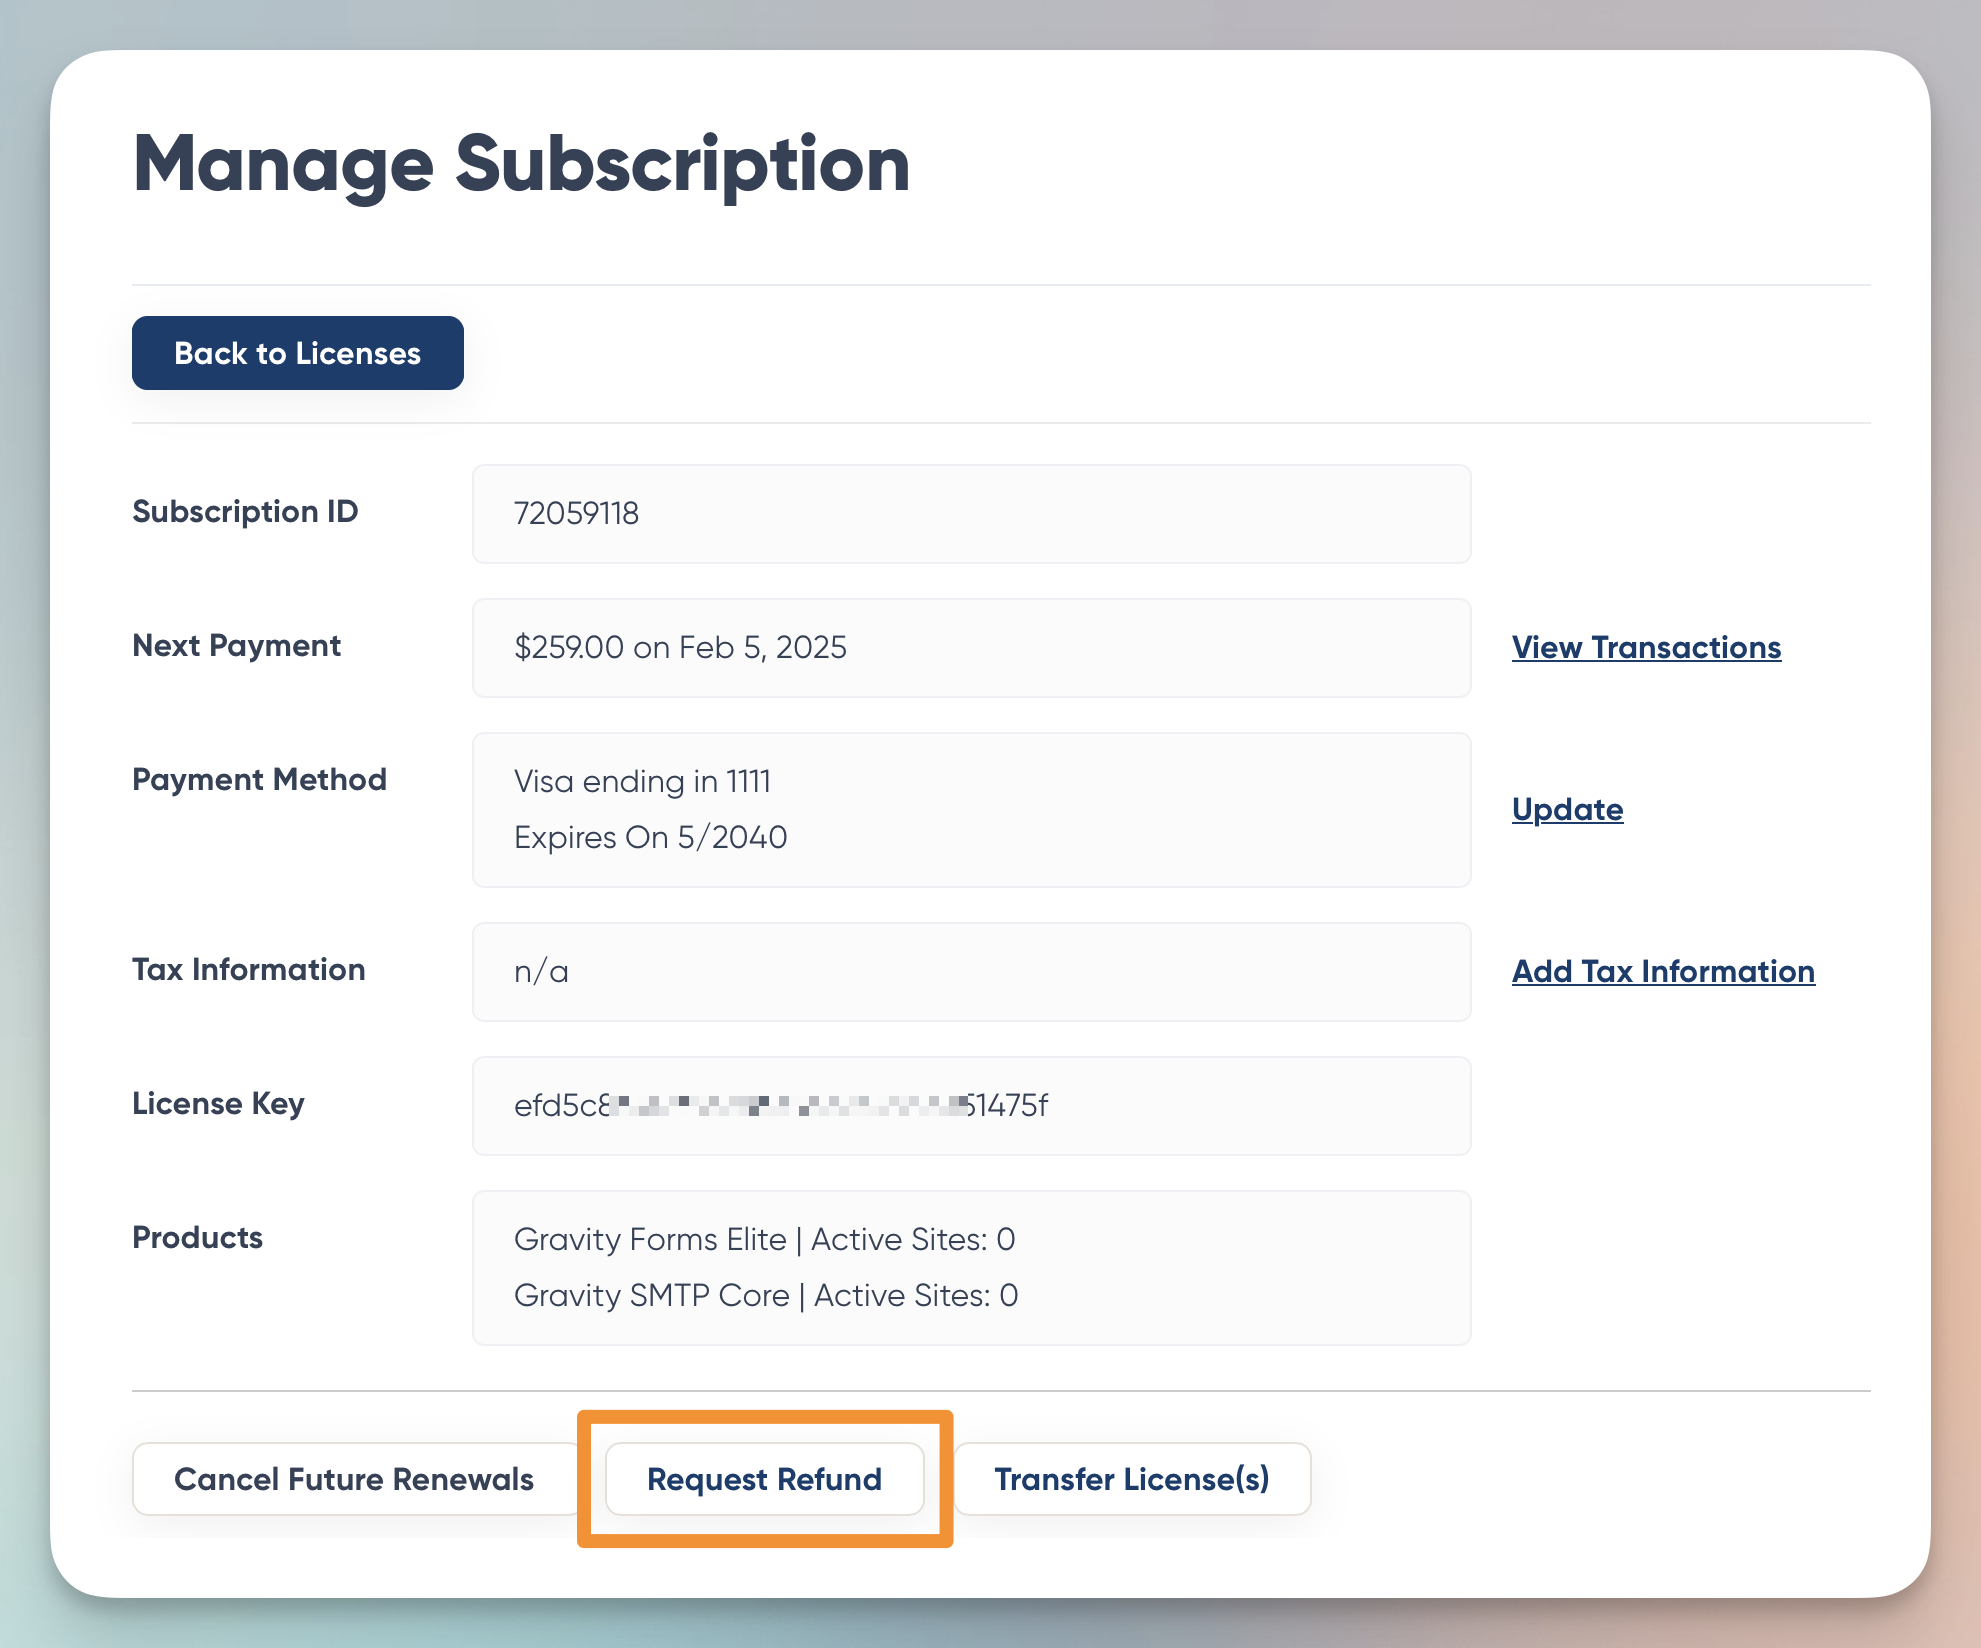Select the Subscription ID field showing 72059118
This screenshot has height=1648, width=1981.
click(x=970, y=513)
